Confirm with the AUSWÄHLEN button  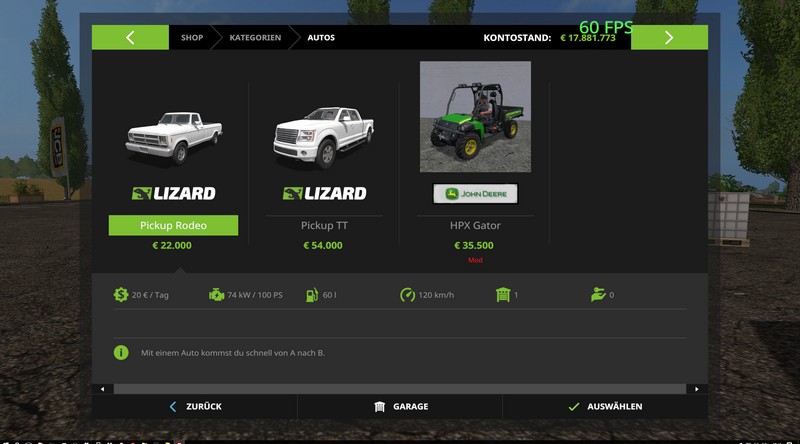click(605, 407)
